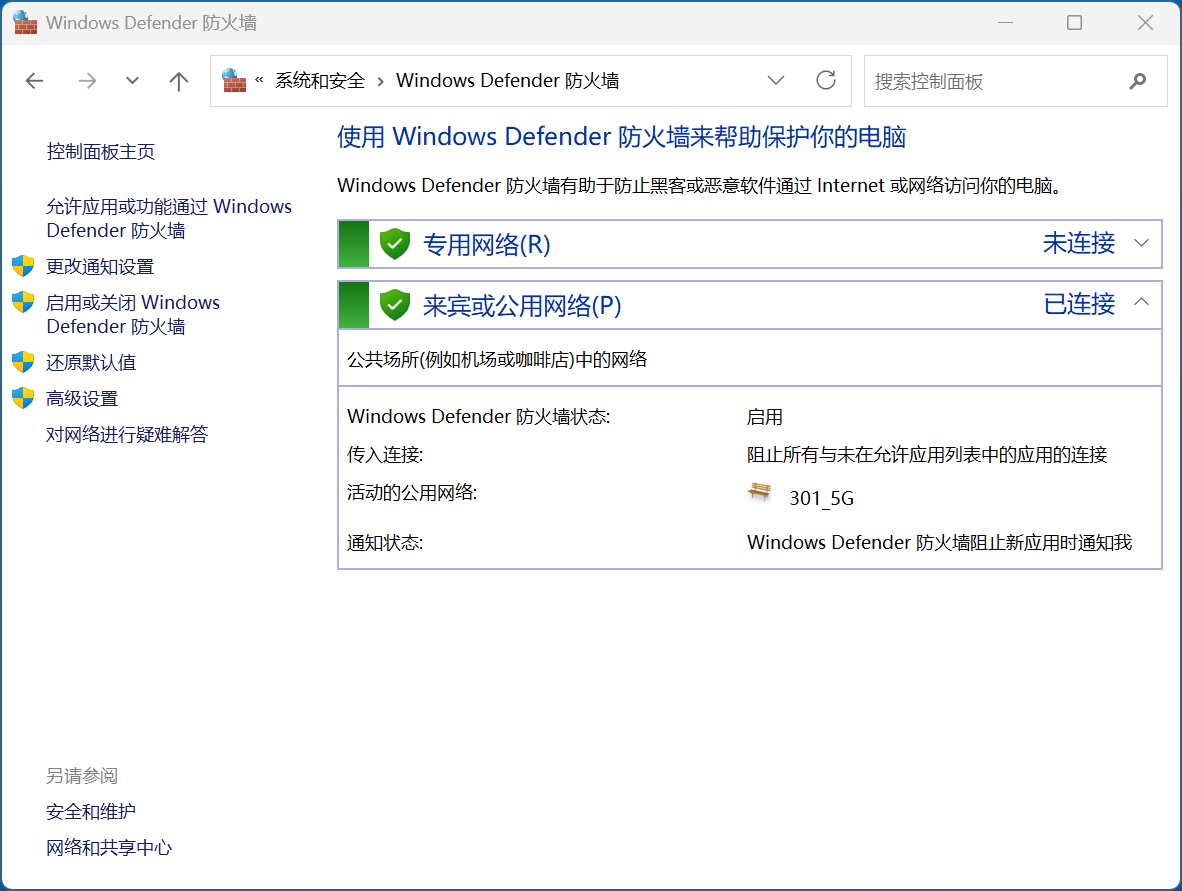Go back using the back arrow
The image size is (1182, 891).
pos(34,81)
